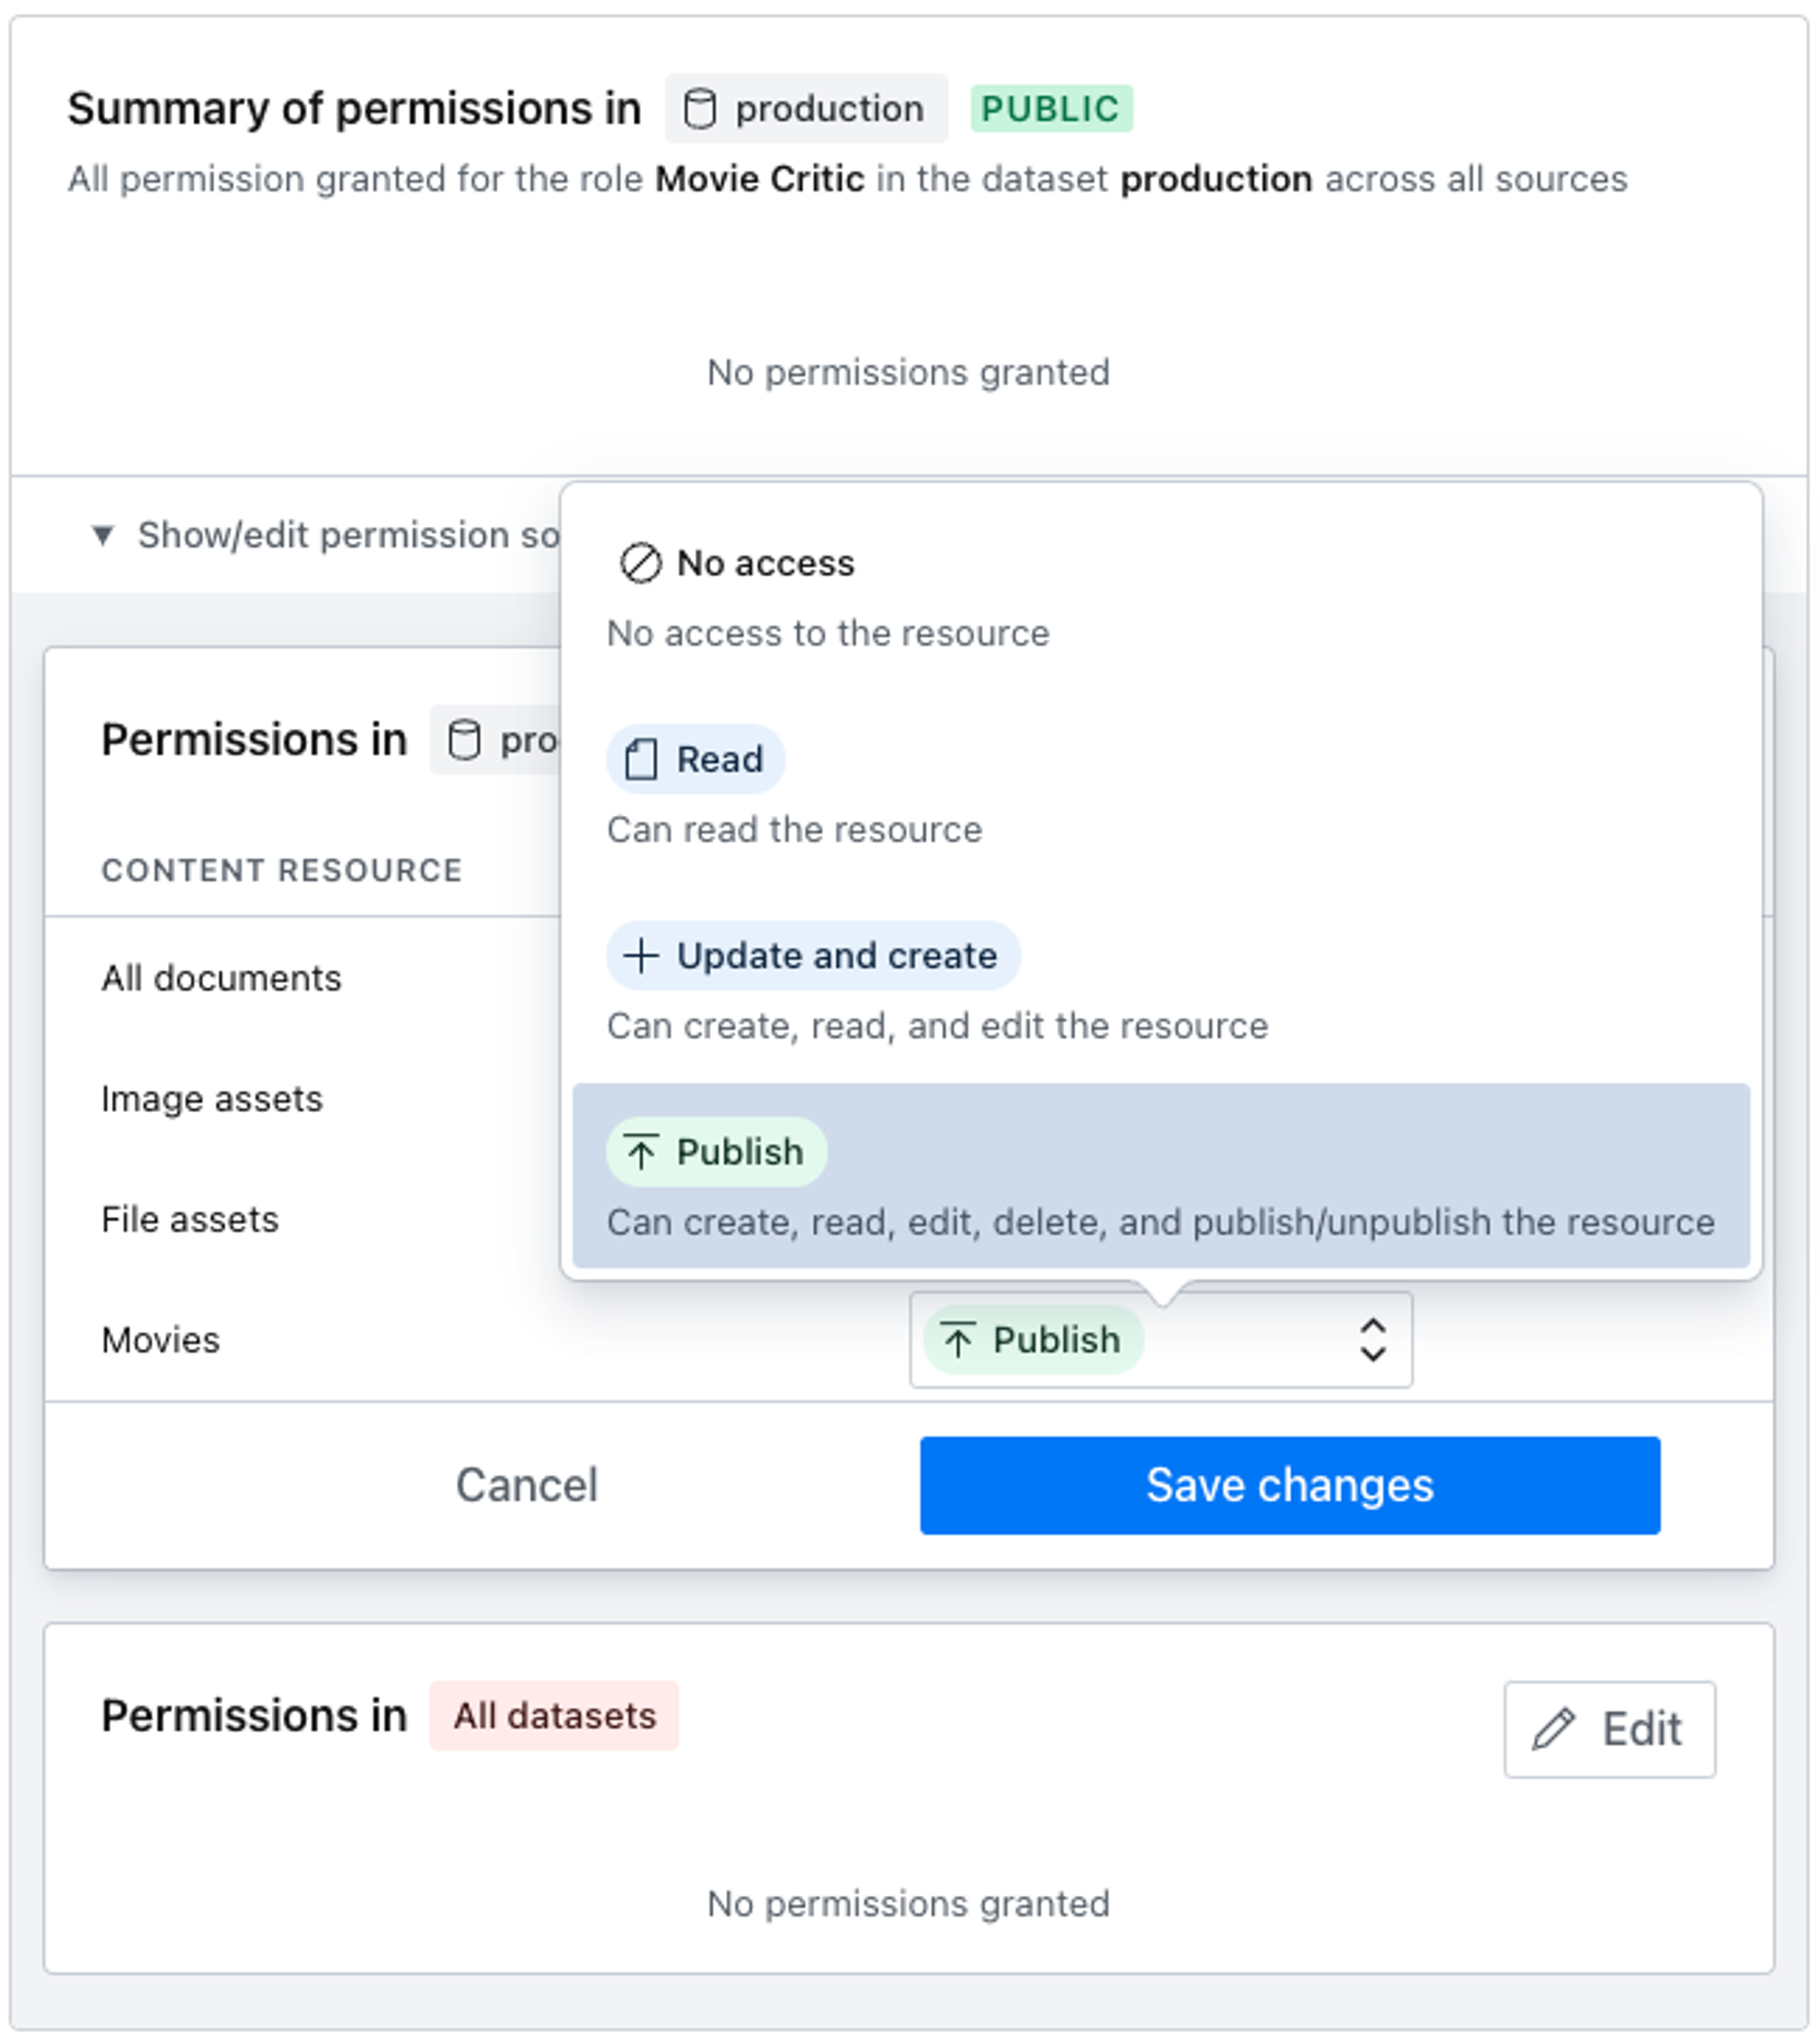Screen dimensions: 1820x2042
Task: Select the No access option
Action: (x=766, y=564)
